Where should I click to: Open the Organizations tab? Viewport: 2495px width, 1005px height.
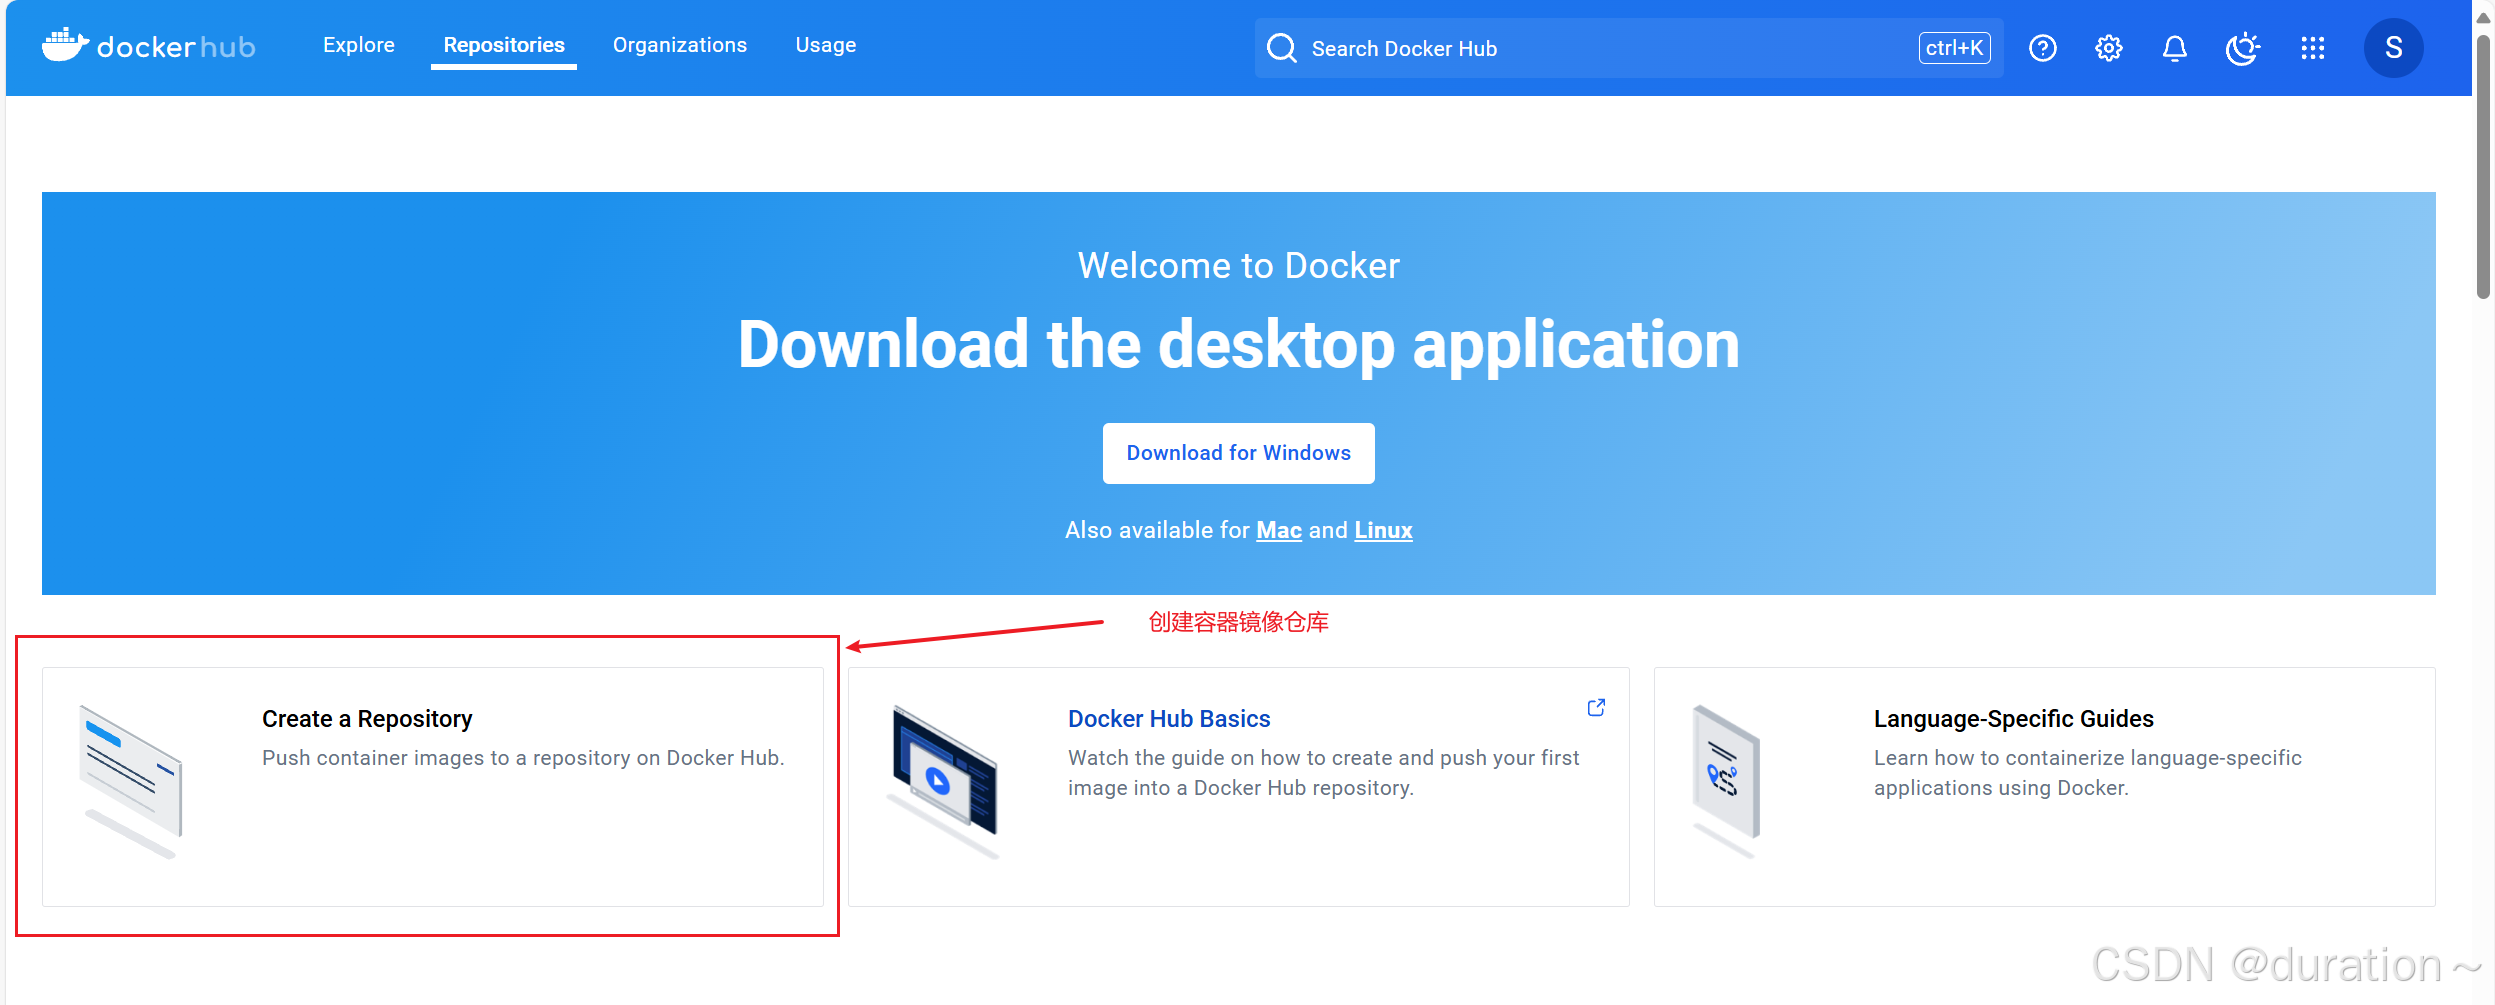click(680, 45)
